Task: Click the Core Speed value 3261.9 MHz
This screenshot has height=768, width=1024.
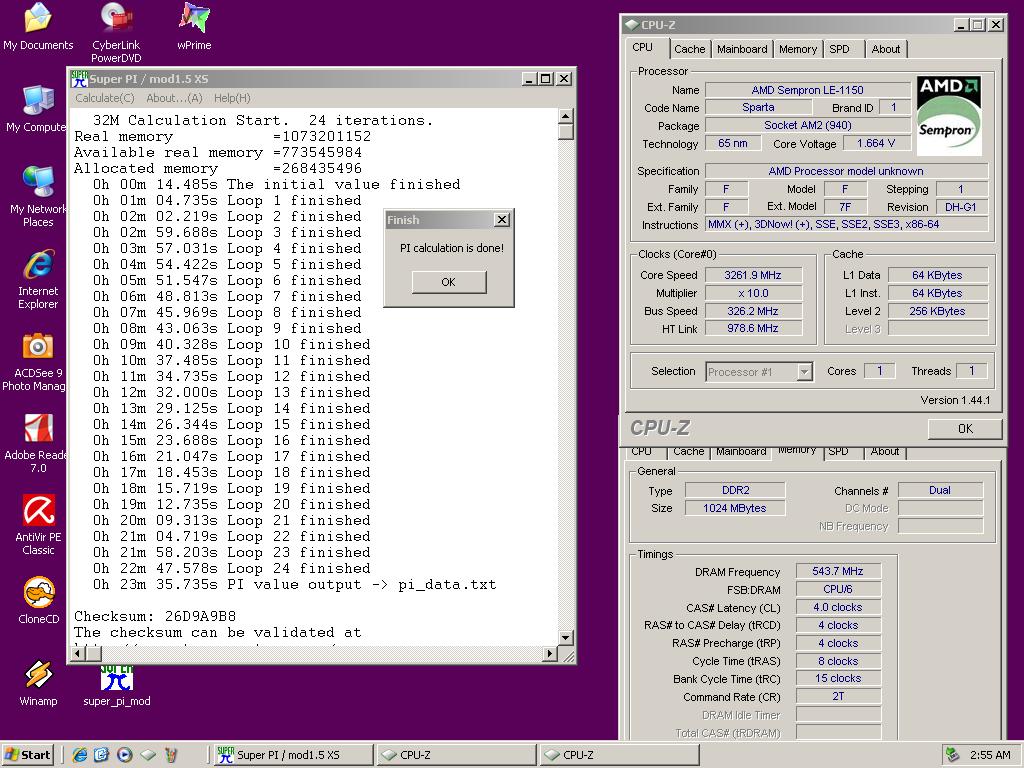Action: 753,275
